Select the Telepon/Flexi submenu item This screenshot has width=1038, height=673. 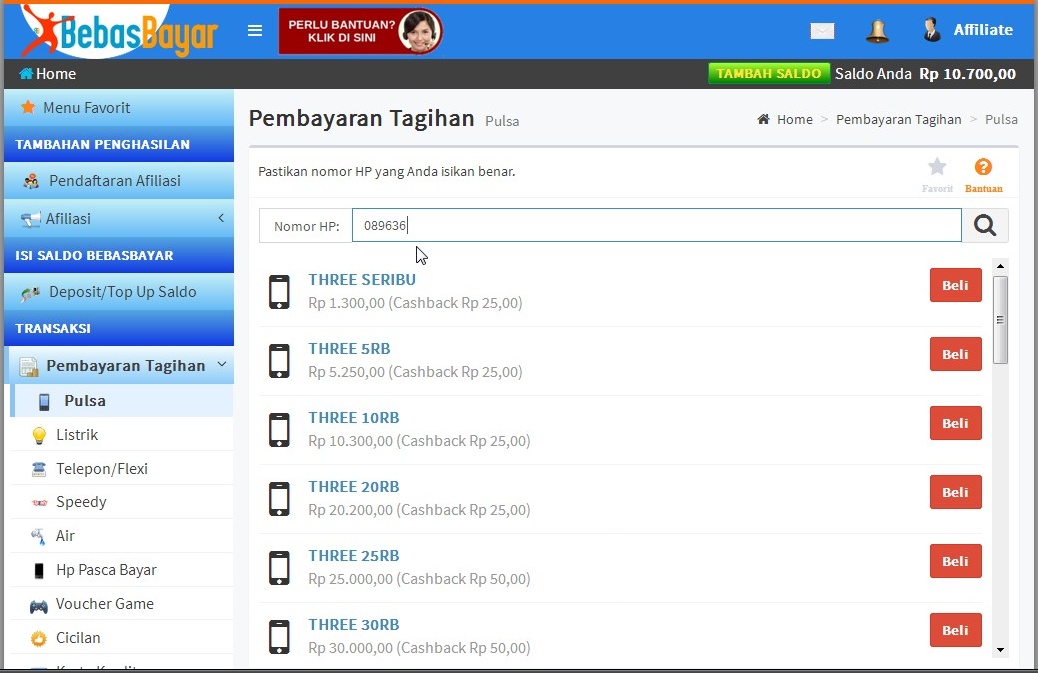point(122,469)
